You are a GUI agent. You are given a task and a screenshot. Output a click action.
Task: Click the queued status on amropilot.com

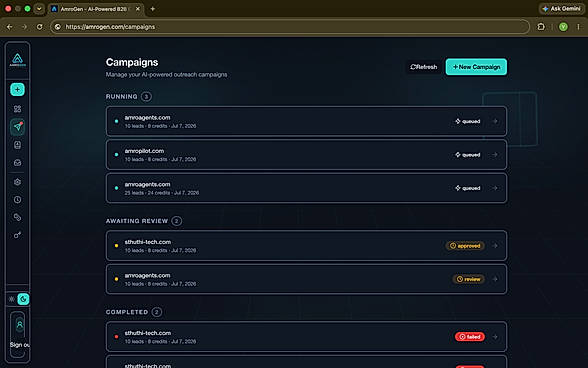468,155
